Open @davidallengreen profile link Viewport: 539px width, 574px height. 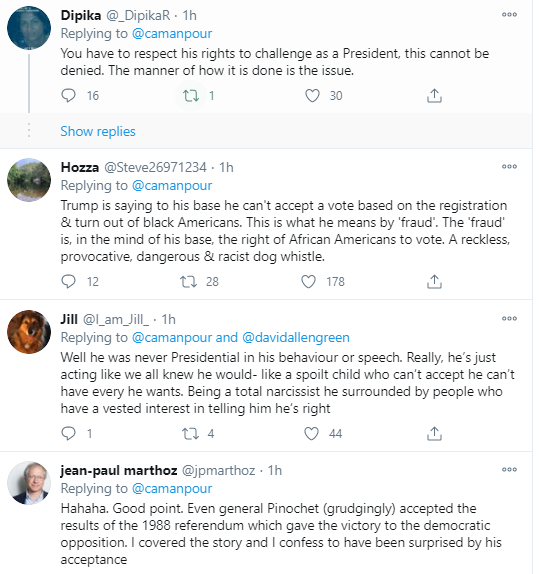pyautogui.click(x=296, y=337)
